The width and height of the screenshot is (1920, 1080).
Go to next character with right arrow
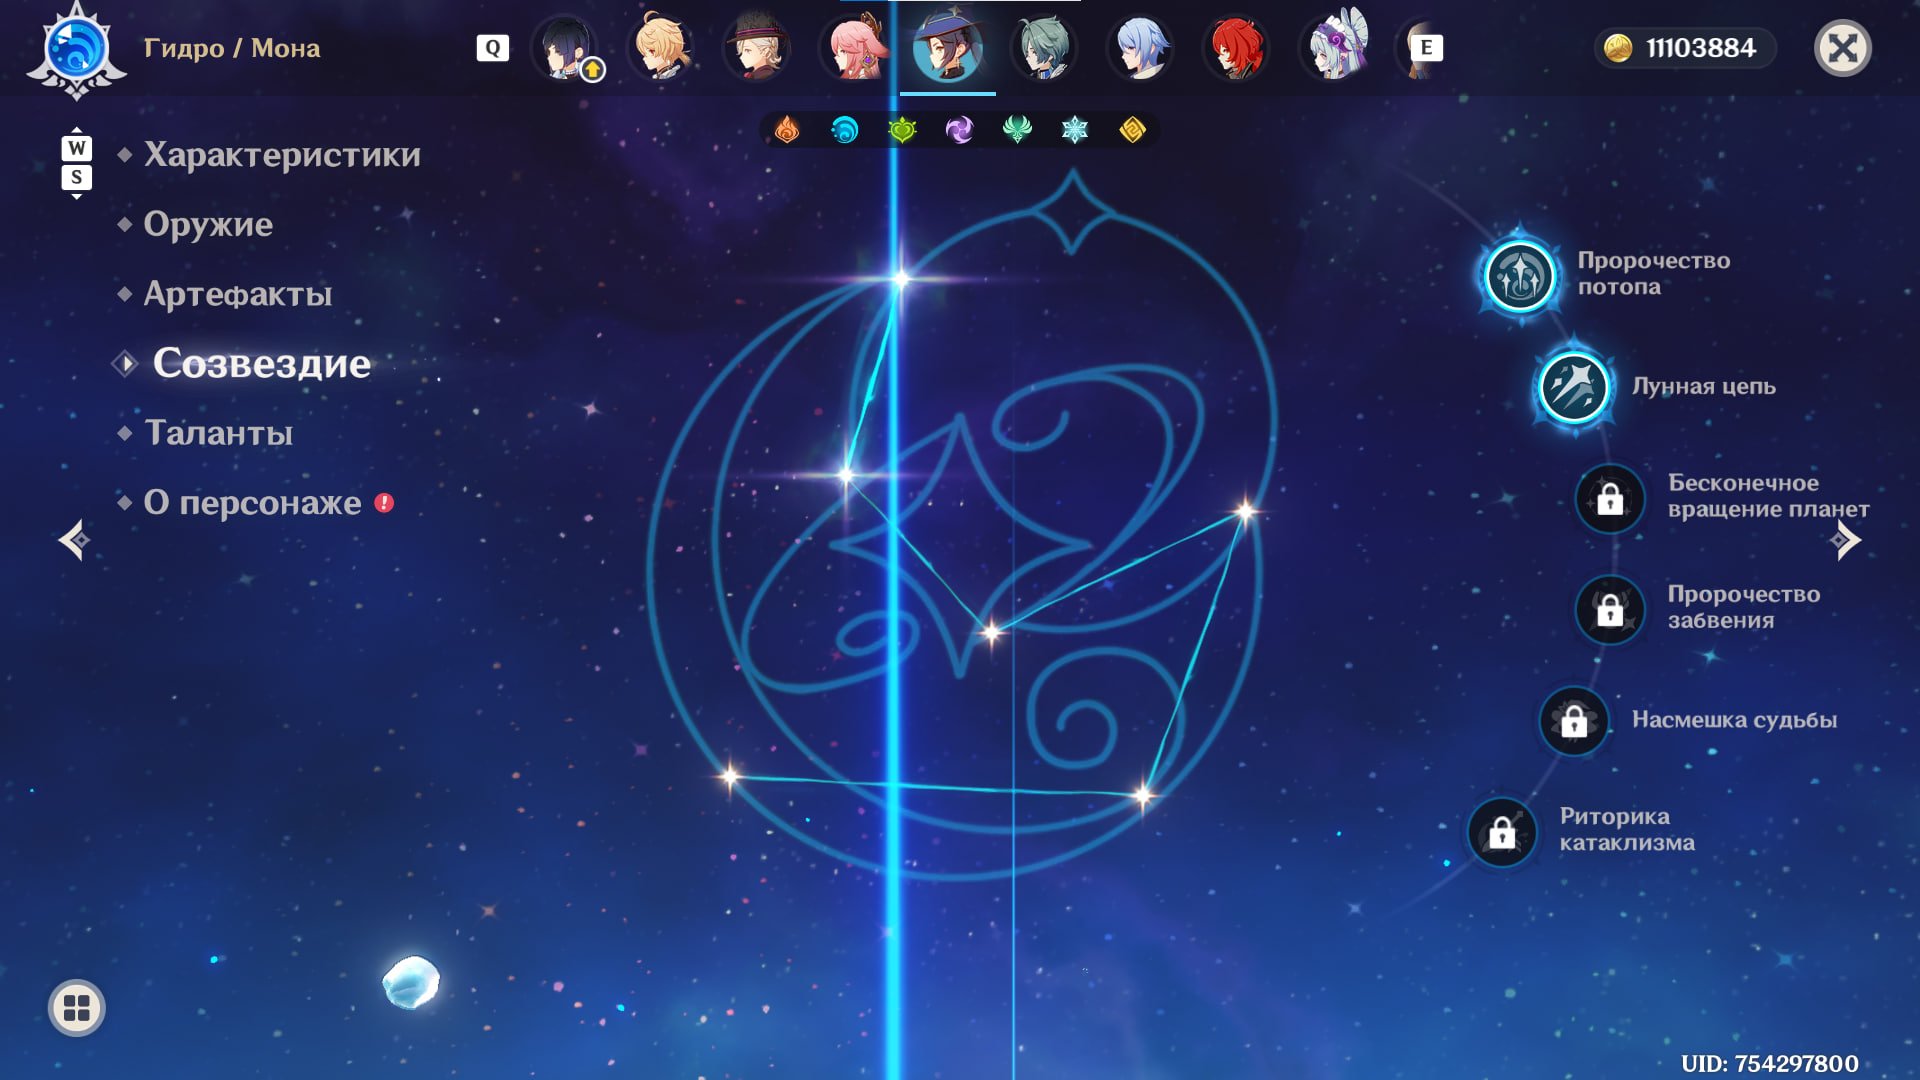click(1845, 540)
